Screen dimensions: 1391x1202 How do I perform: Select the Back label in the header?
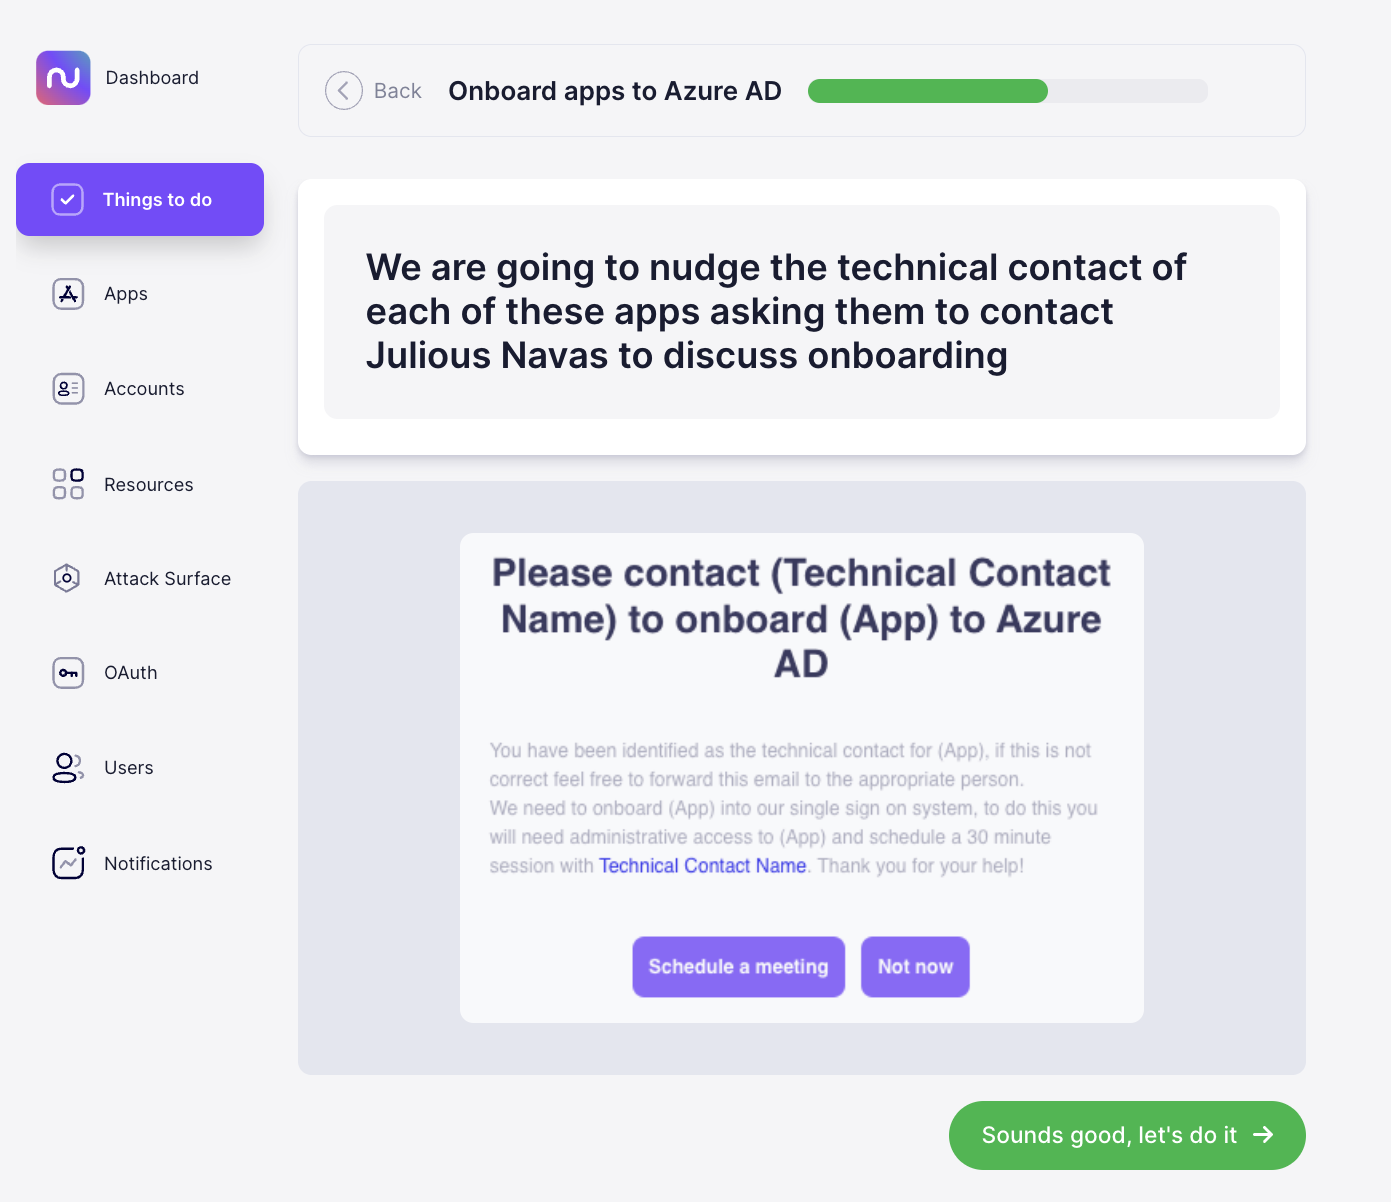coord(397,90)
